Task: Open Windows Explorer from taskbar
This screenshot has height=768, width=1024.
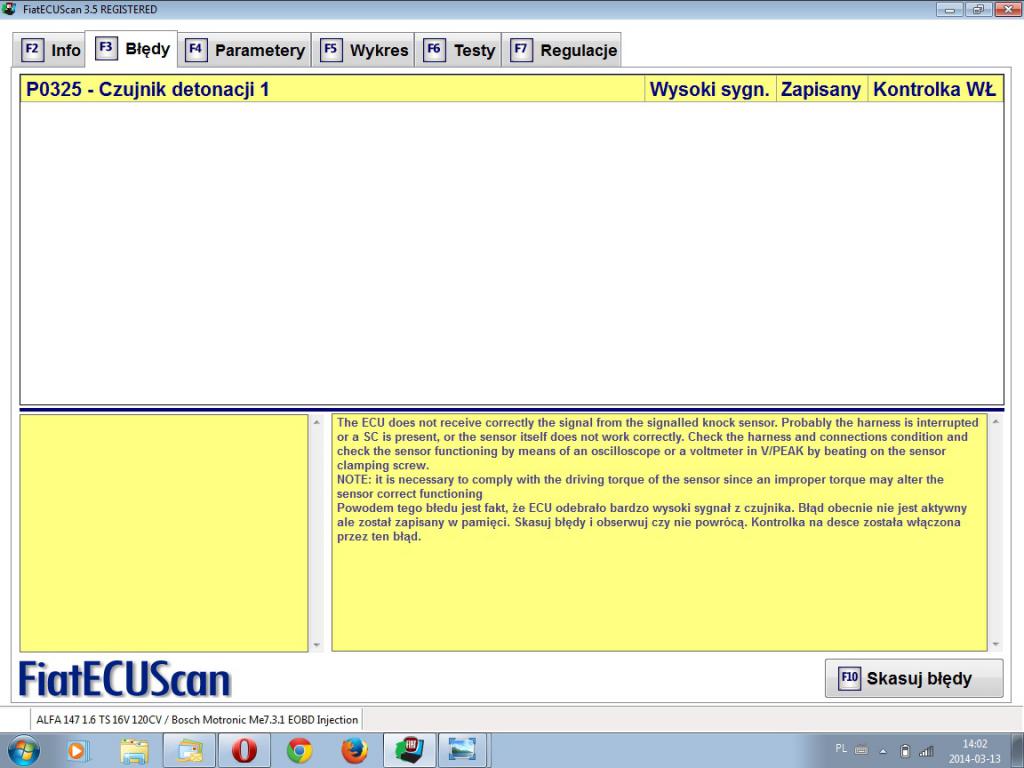Action: [x=135, y=751]
